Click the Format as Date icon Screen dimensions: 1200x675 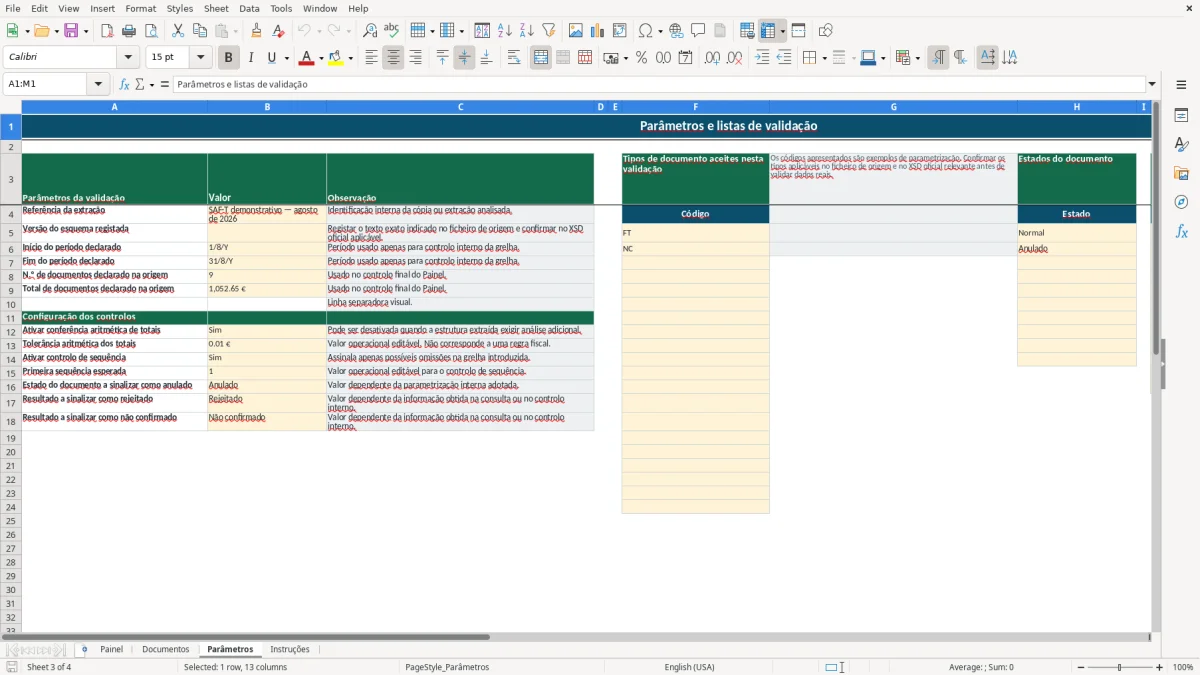(686, 58)
